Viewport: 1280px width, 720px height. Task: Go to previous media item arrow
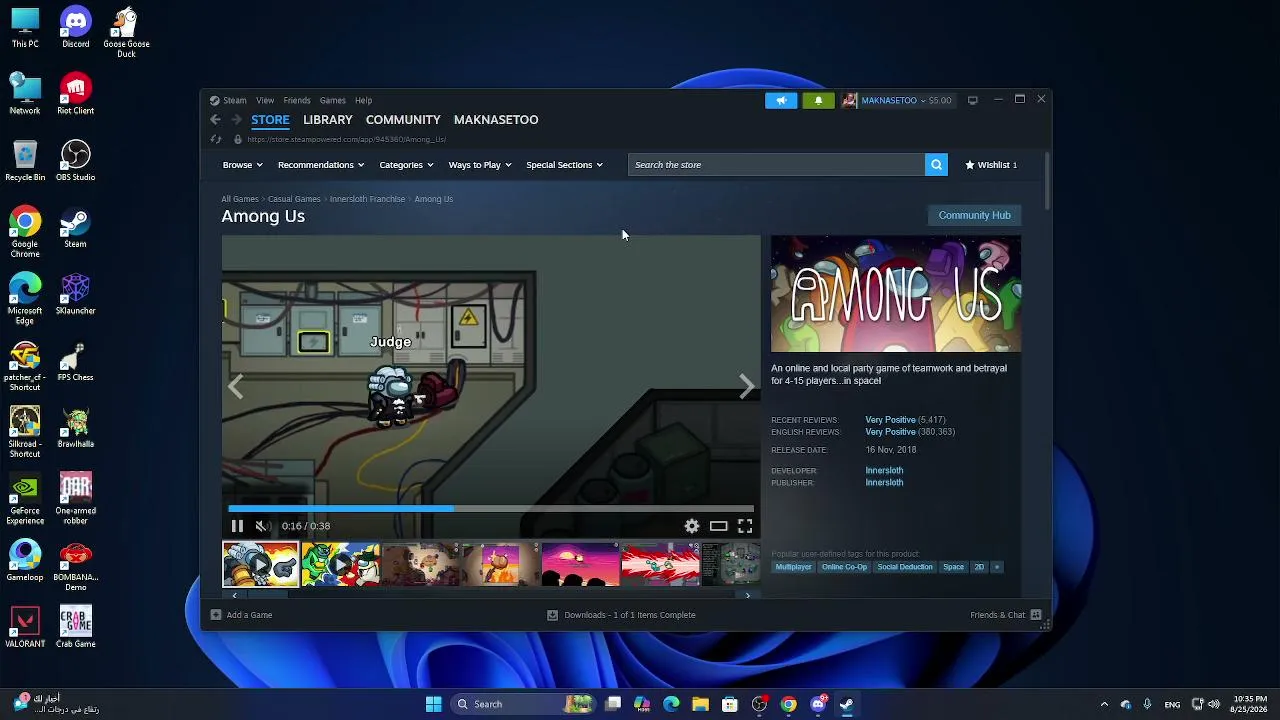[236, 387]
